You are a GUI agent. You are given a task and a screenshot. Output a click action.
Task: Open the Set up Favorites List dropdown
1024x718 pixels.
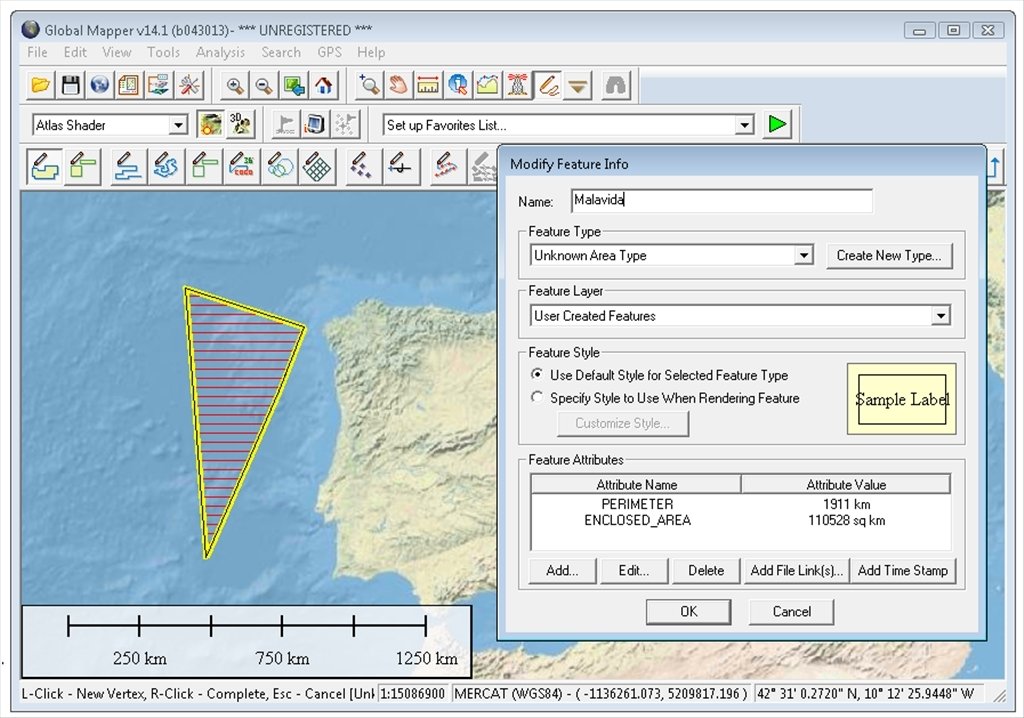744,125
